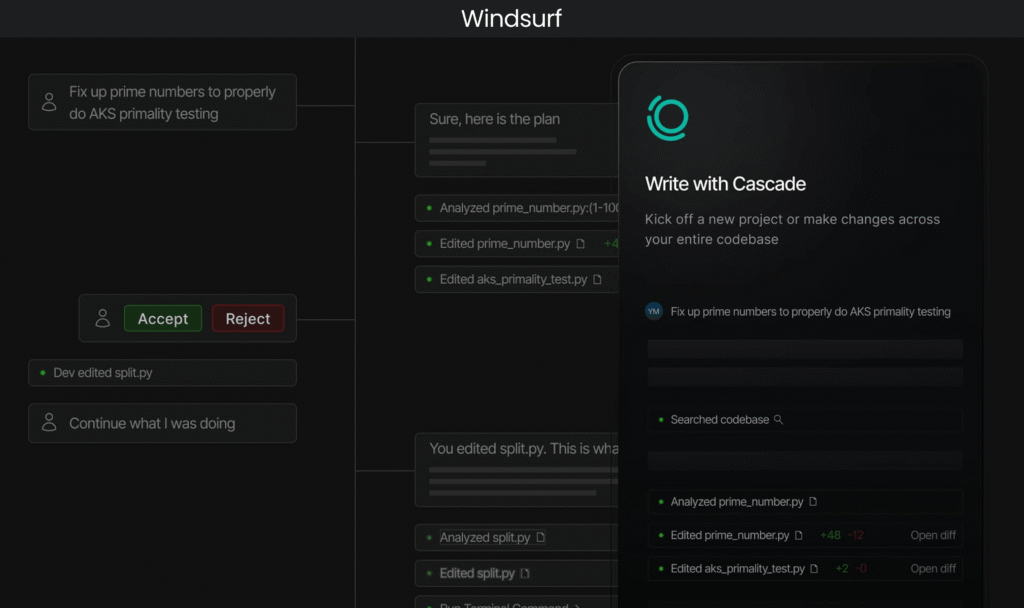Click the YM user avatar
Image resolution: width=1024 pixels, height=608 pixels.
[654, 312]
